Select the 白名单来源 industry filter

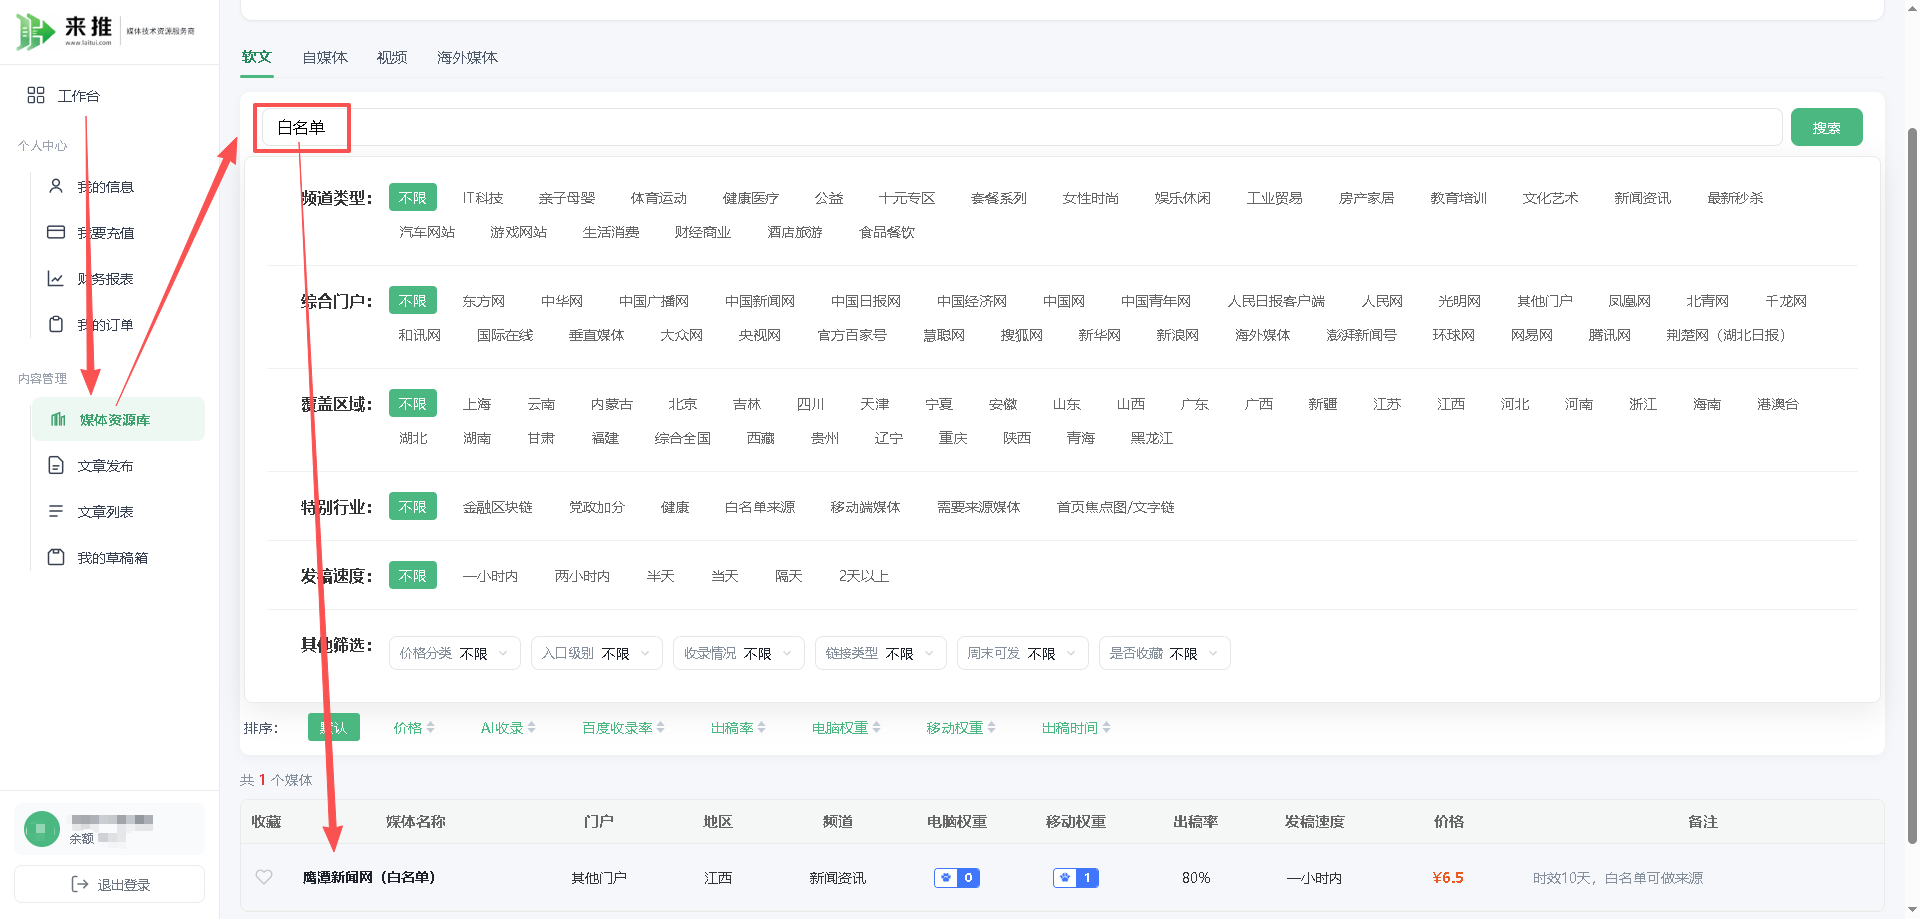[x=760, y=507]
